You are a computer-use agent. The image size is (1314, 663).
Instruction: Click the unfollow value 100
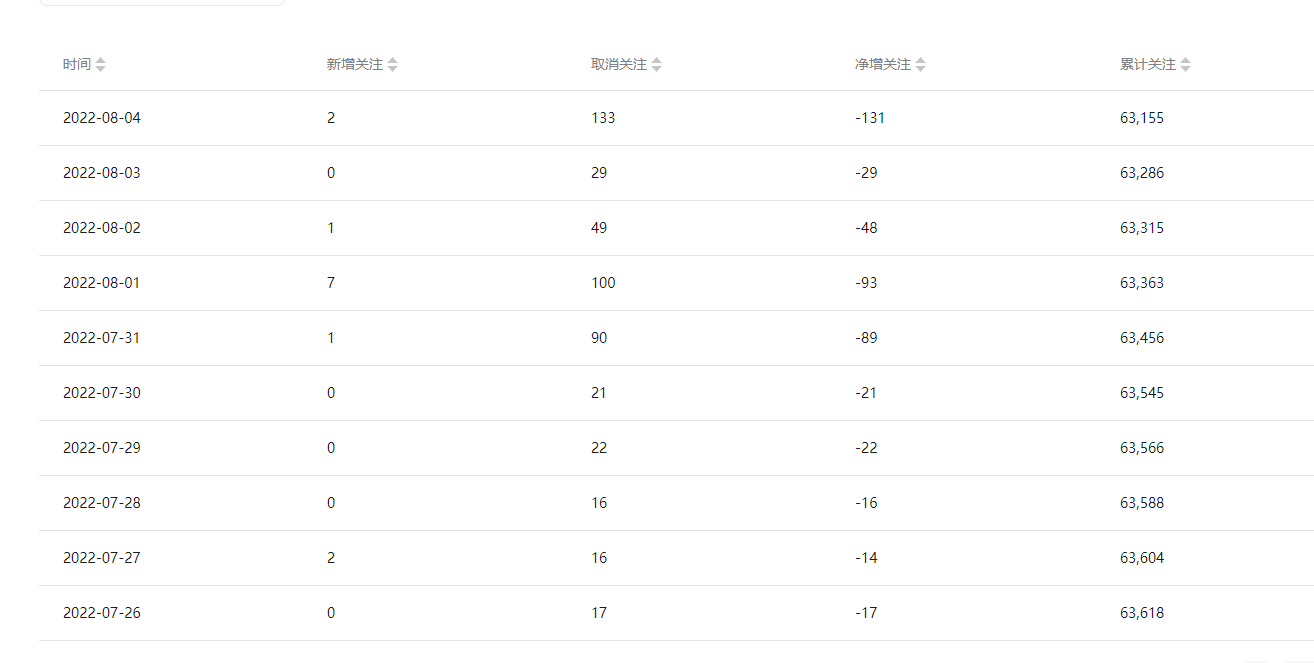603,283
